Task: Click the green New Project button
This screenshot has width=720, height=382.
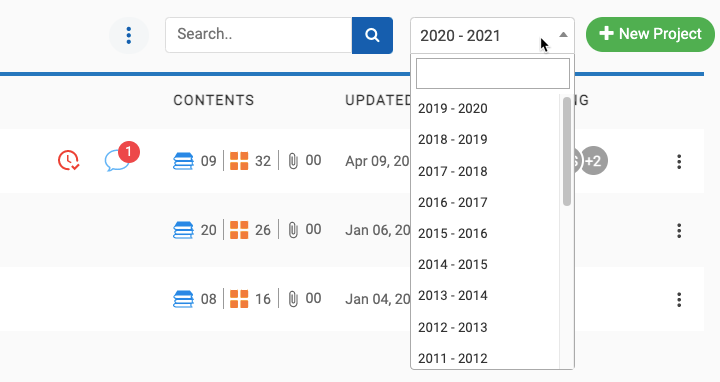Action: click(650, 34)
